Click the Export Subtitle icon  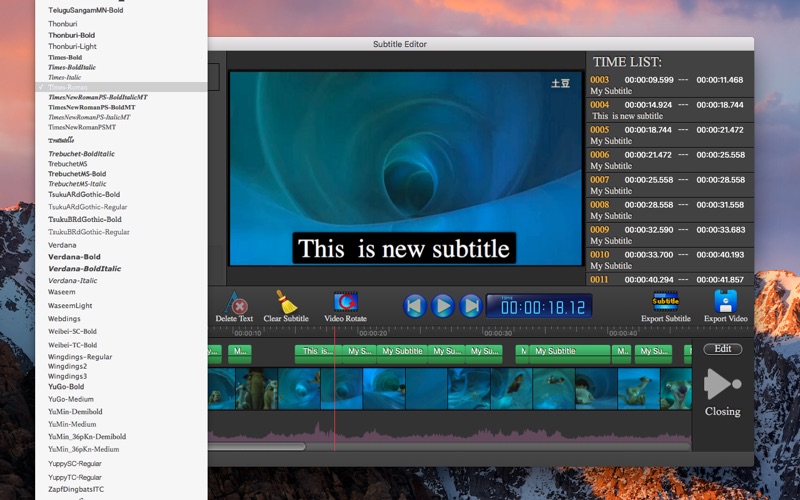(x=666, y=301)
